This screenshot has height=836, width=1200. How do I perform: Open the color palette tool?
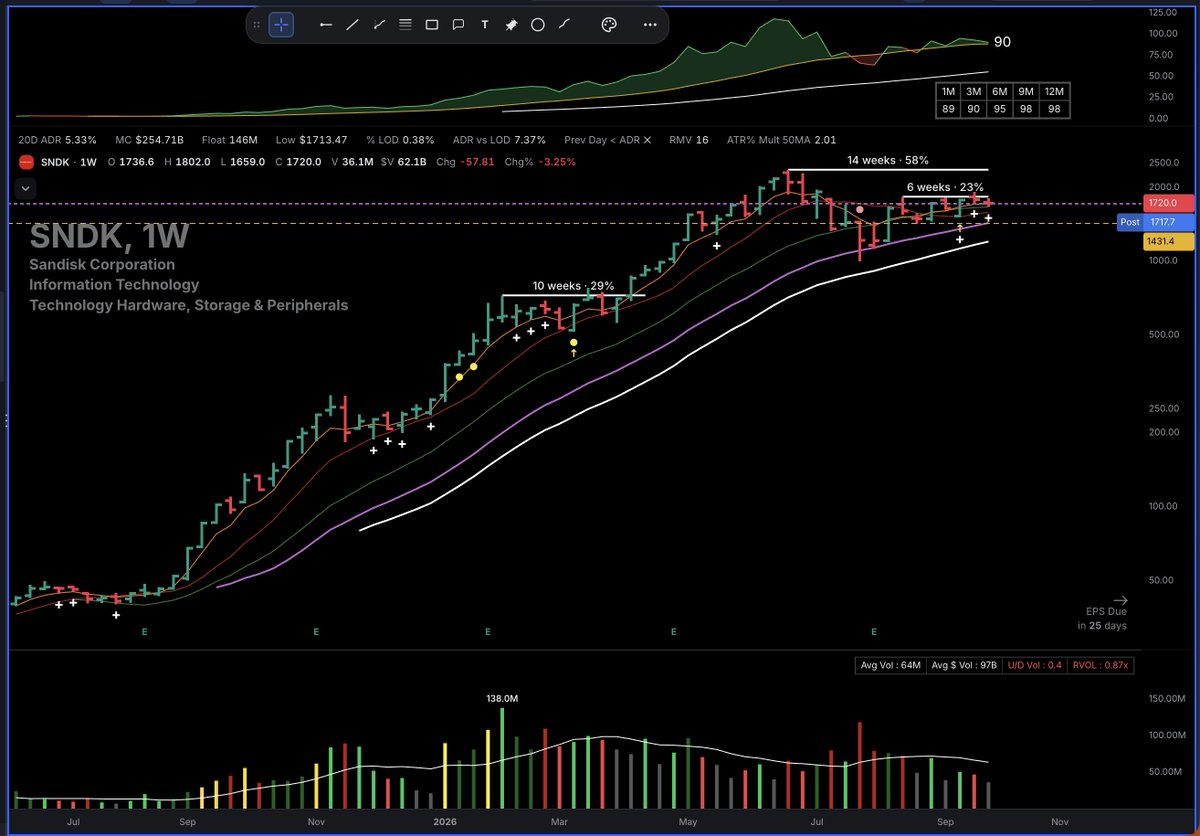pos(609,25)
